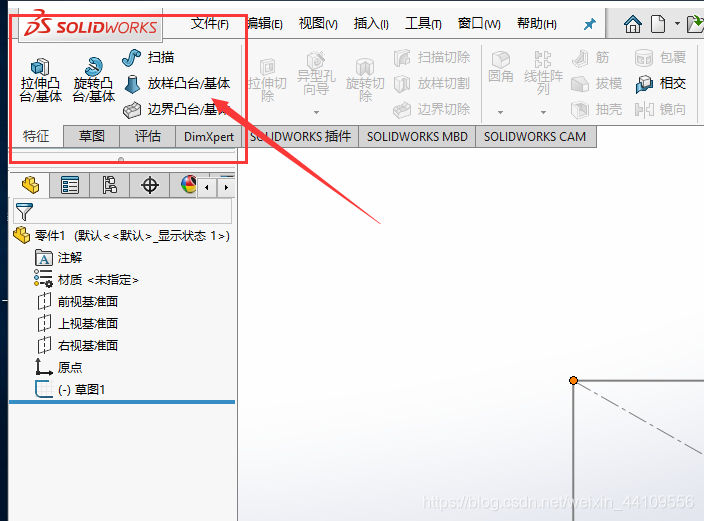Show previous manager tabs with left arrow

click(x=207, y=187)
